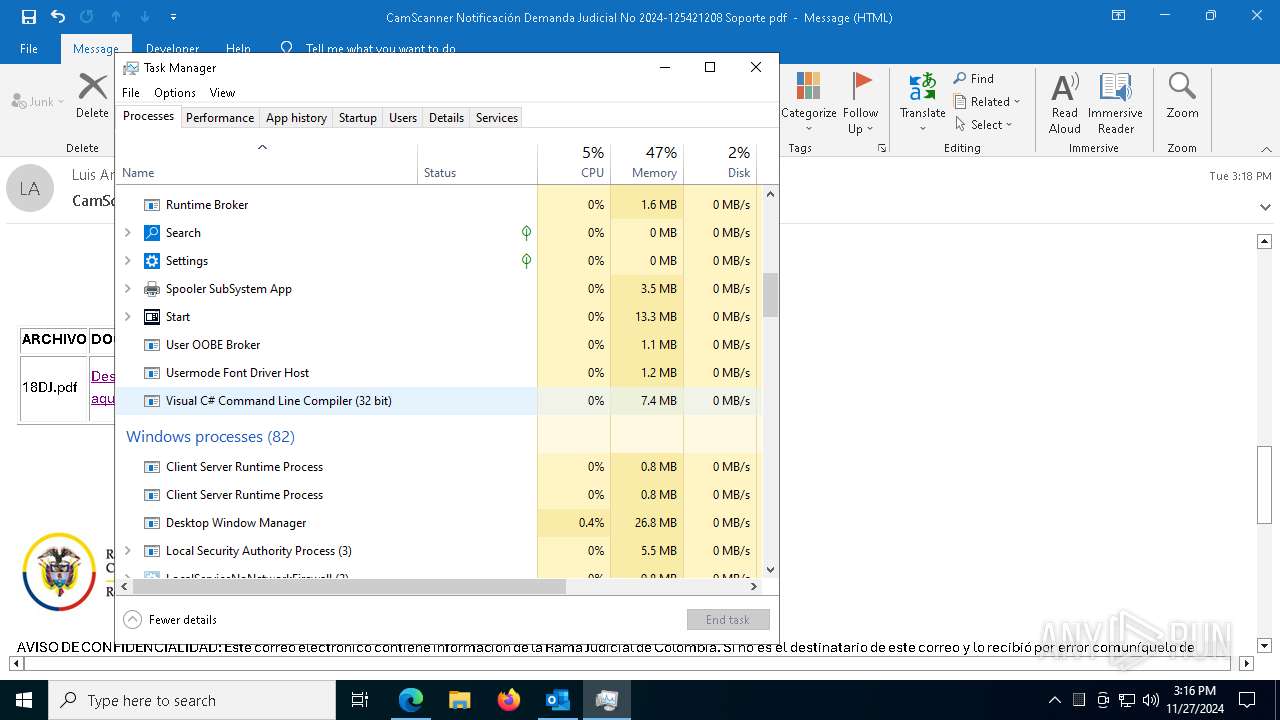Sort processes by CPU column
The image size is (1280, 720).
[574, 163]
